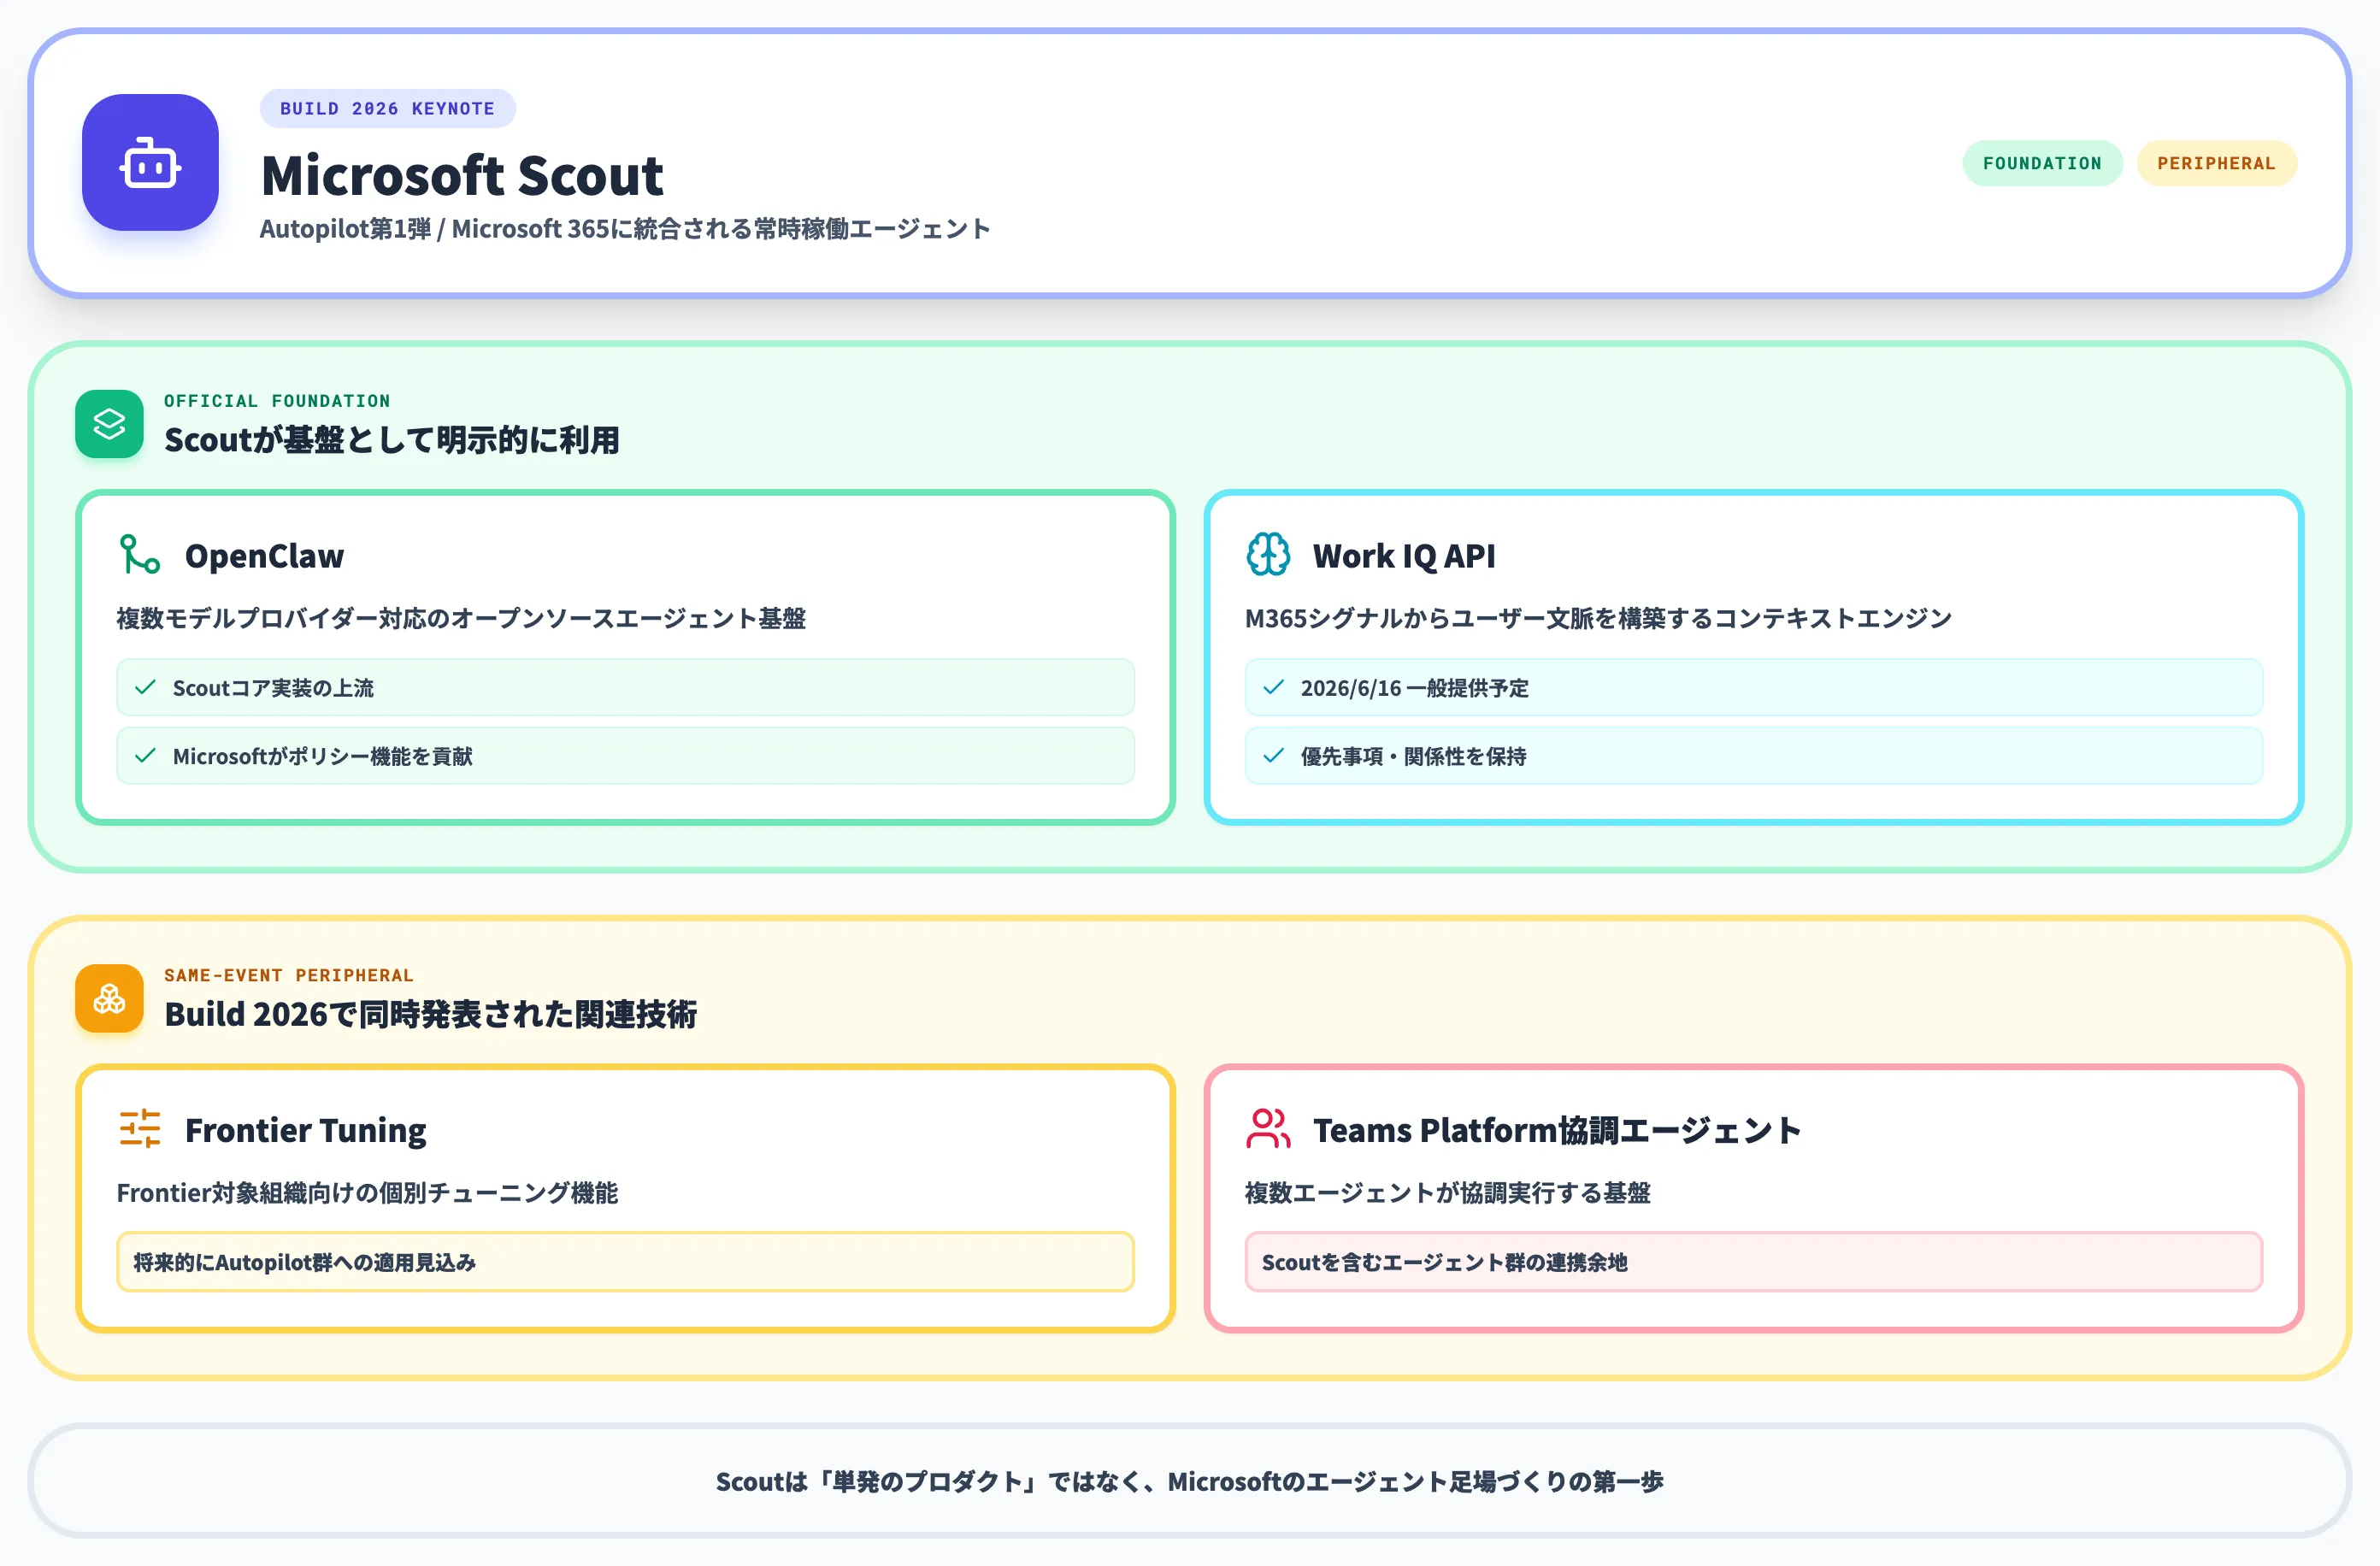Click the heading Build 2026で同時発表された関連技術

[431, 1014]
